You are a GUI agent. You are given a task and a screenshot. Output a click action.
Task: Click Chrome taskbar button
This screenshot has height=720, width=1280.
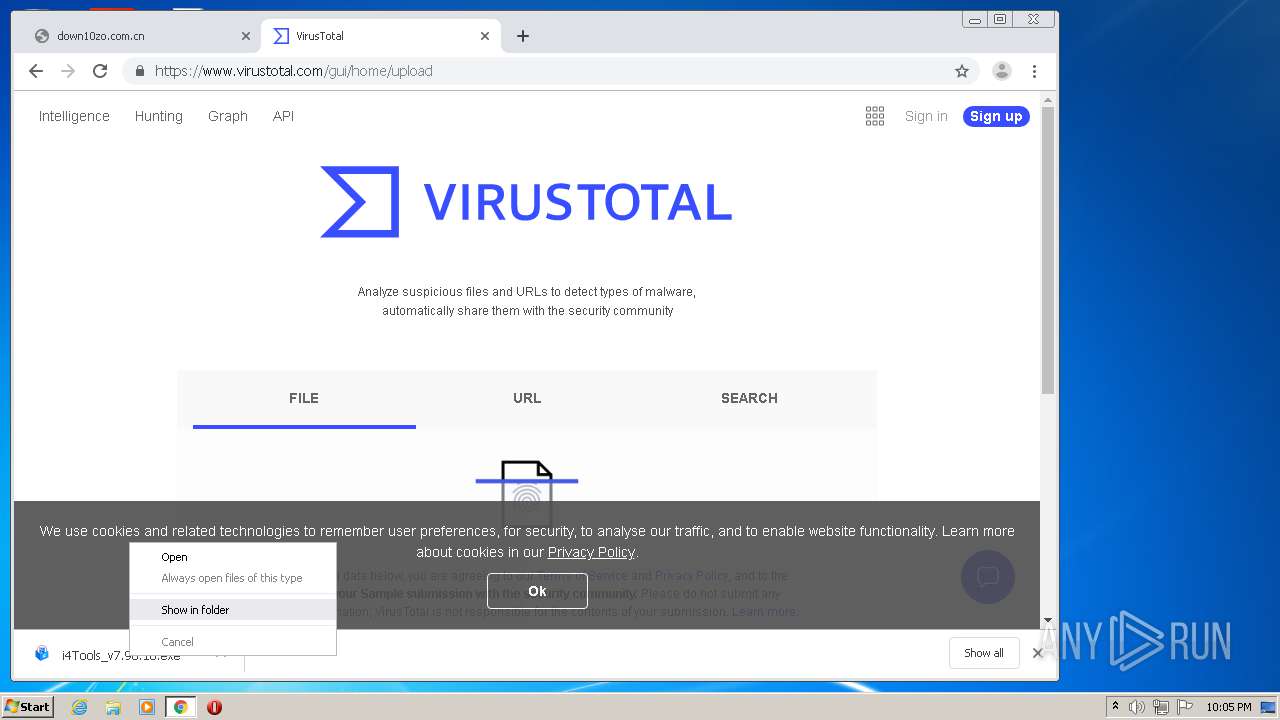[180, 707]
